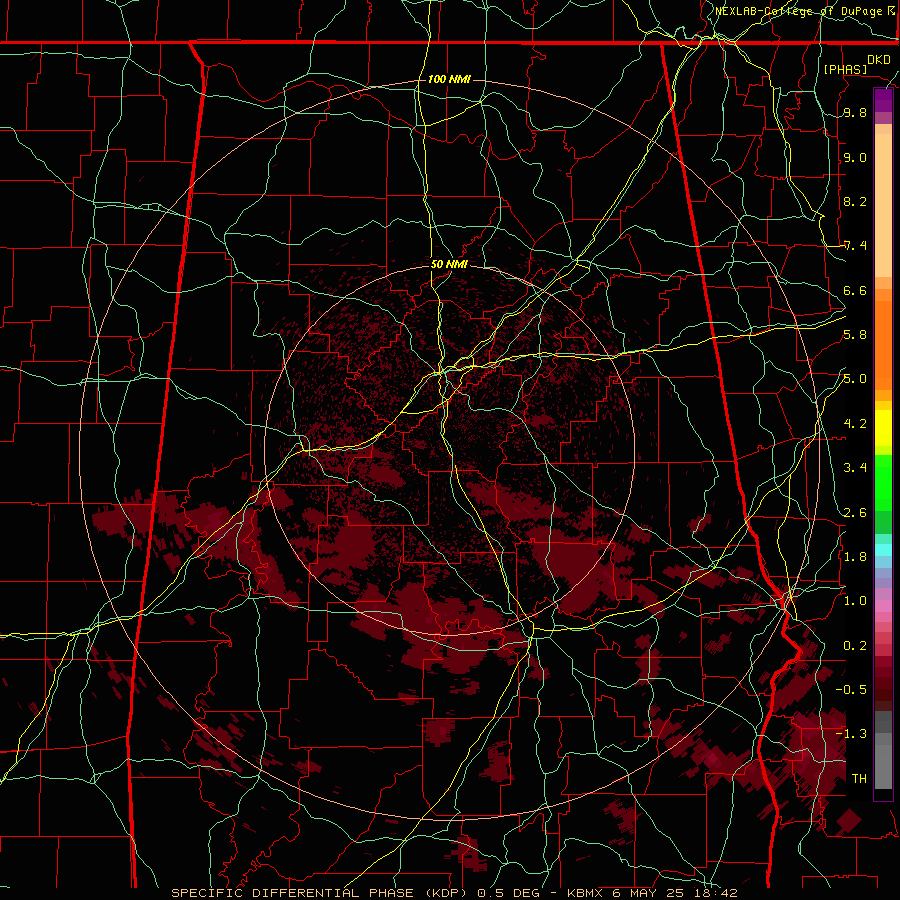Pick the yellow band near 4.2

click(x=883, y=428)
